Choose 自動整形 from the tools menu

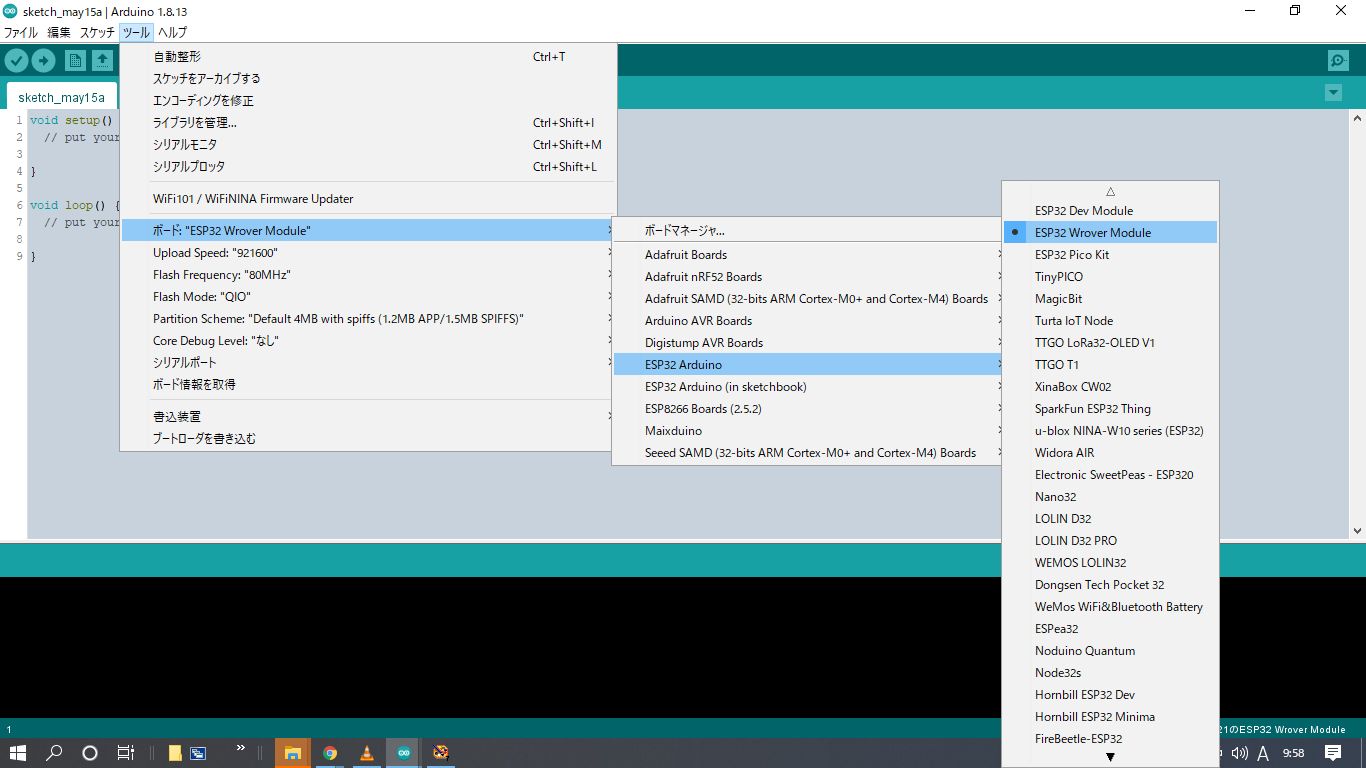[x=368, y=57]
